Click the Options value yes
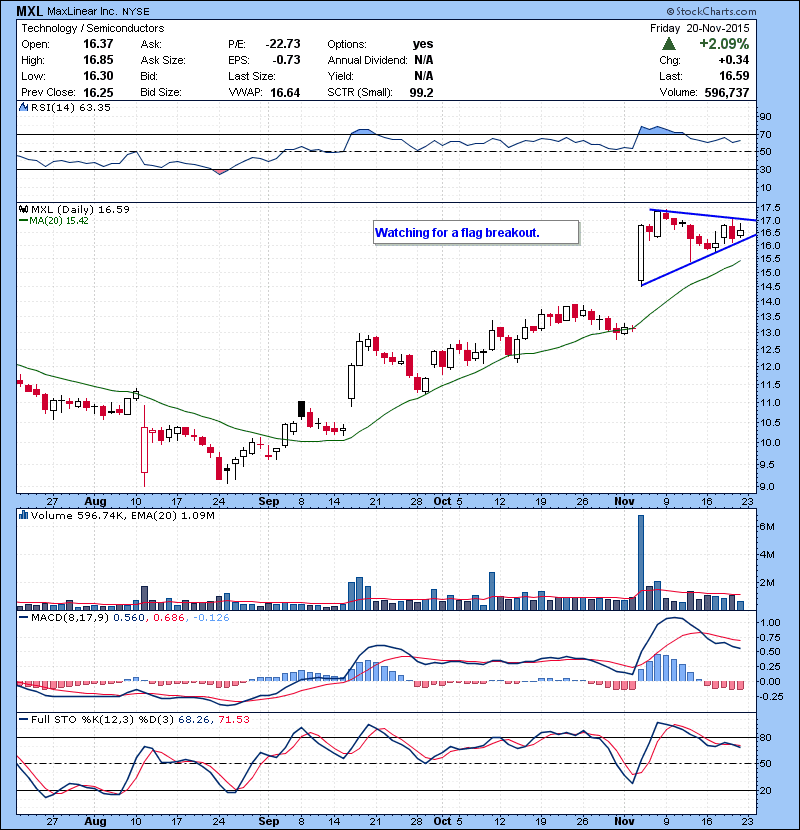 click(423, 44)
